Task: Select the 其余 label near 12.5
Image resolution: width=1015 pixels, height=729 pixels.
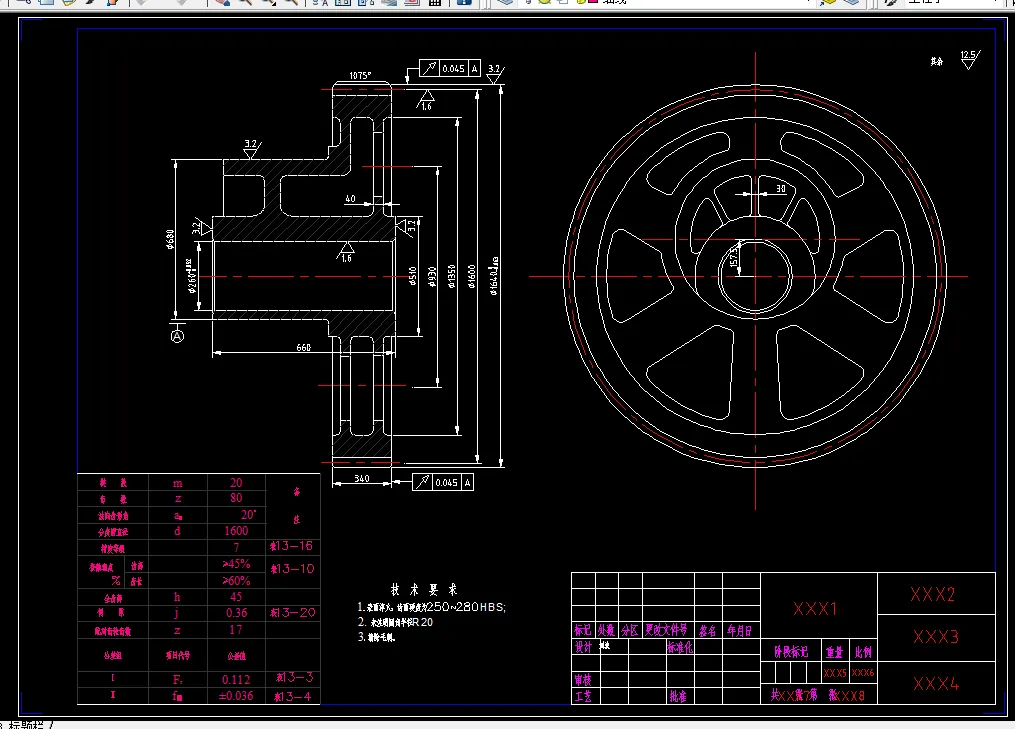Action: pos(937,62)
